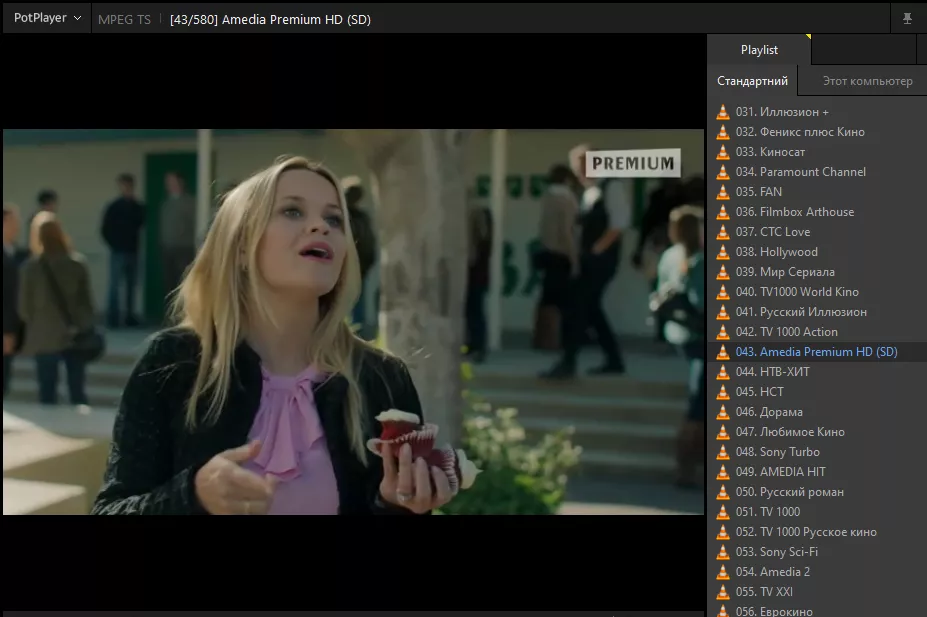Pin the player window on top

point(907,19)
